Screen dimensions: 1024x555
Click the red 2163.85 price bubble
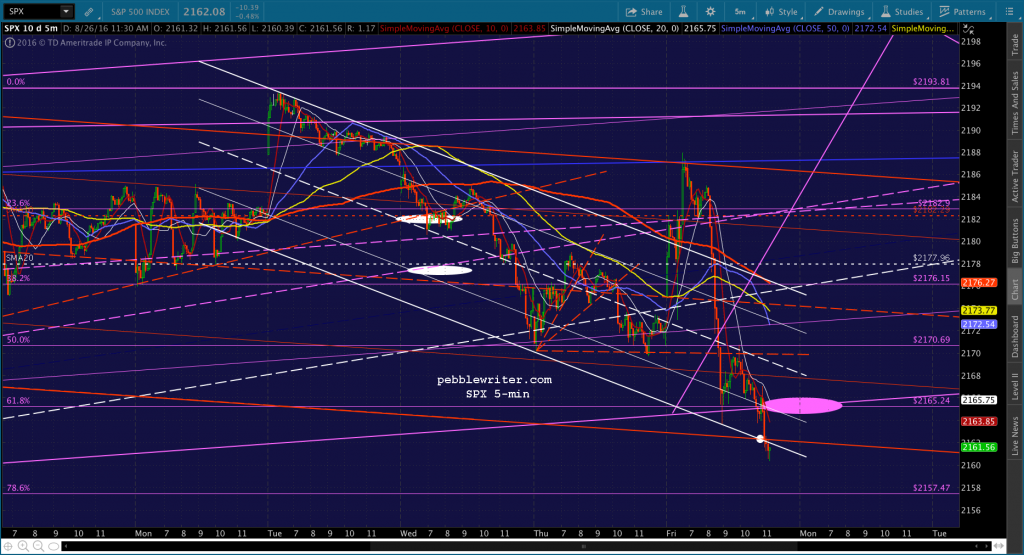(x=979, y=421)
